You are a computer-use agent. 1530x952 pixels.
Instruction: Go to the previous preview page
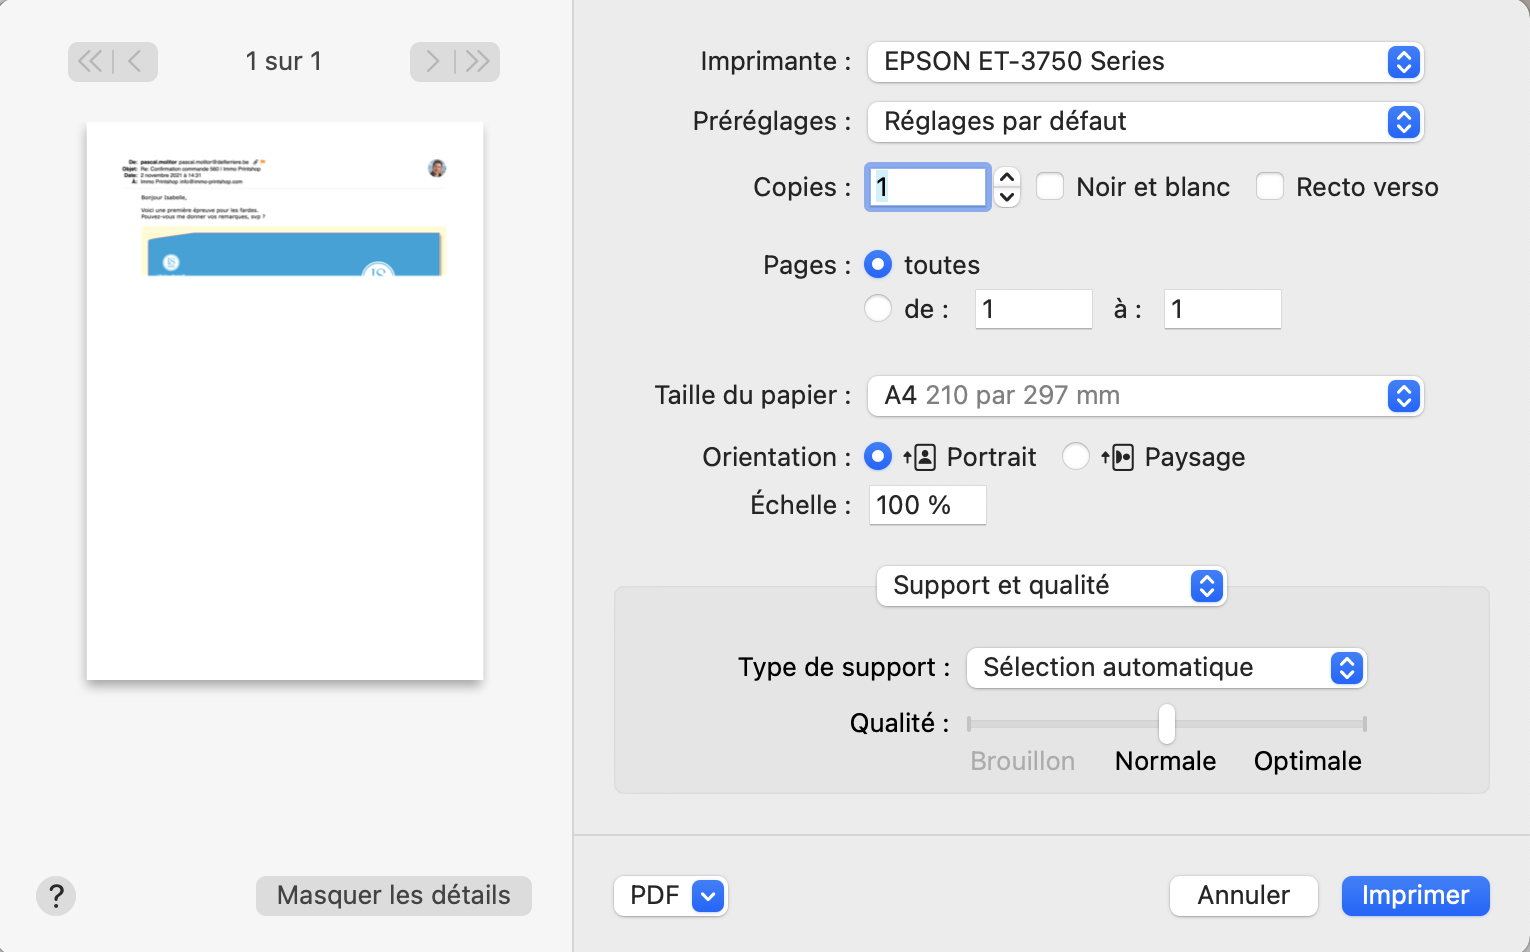pyautogui.click(x=135, y=62)
